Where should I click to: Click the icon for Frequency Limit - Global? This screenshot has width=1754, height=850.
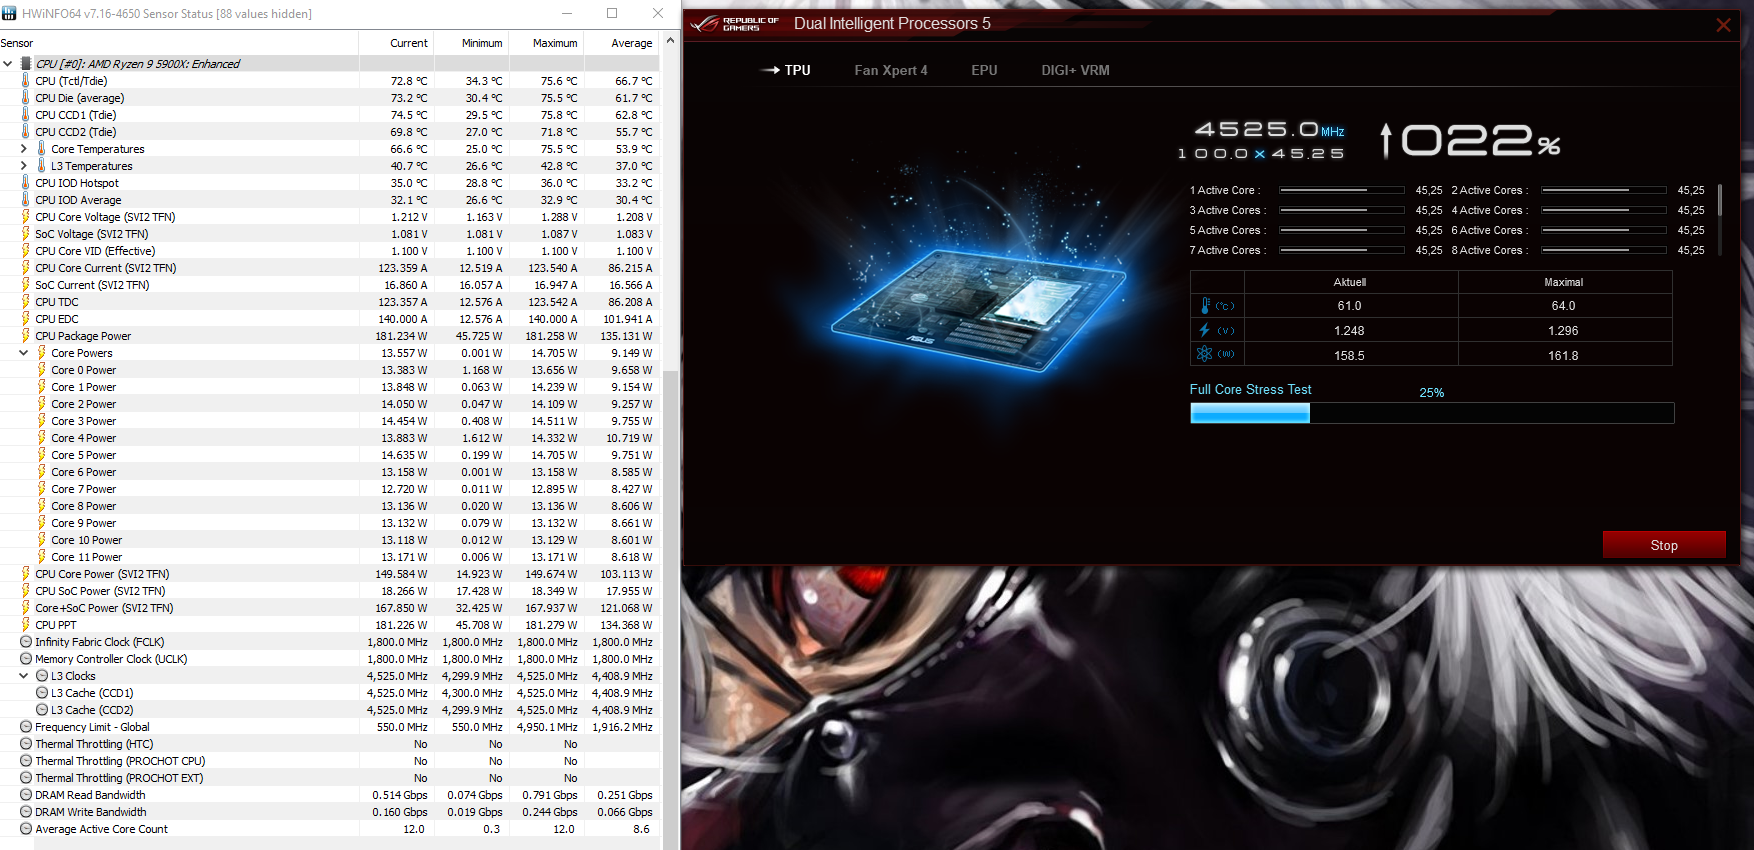(26, 726)
